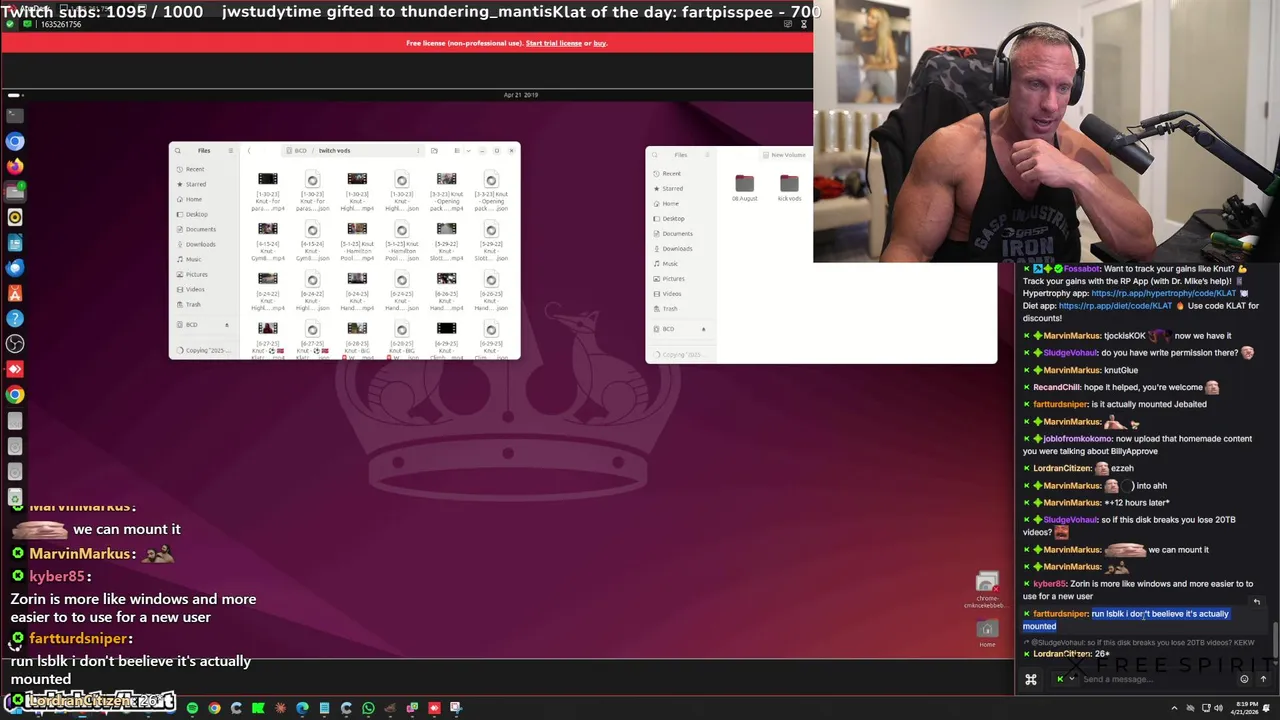The height and width of the screenshot is (720, 1280).
Task: Click the buy link in red banner
Action: pos(600,43)
